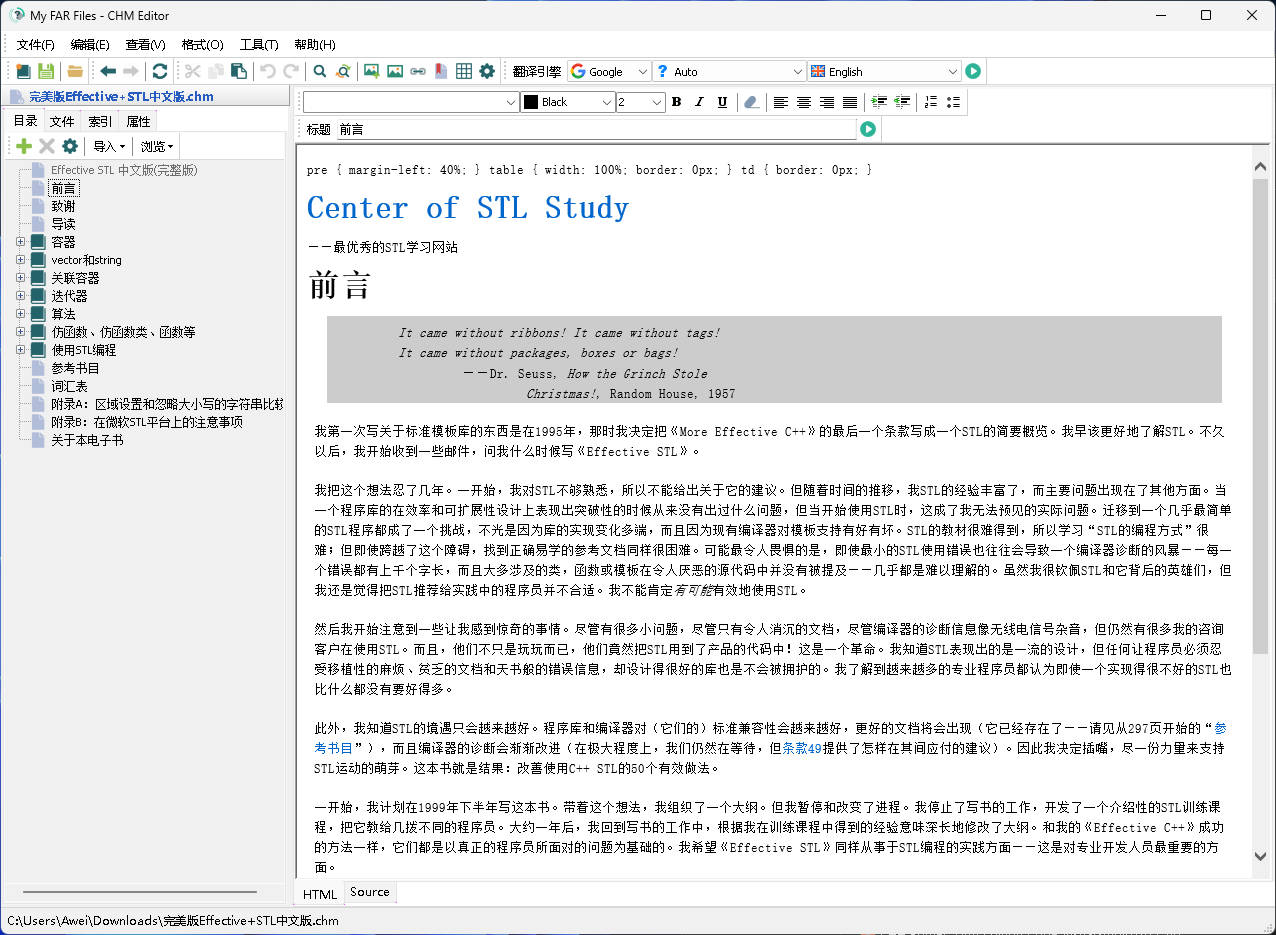This screenshot has height=935, width=1276.
Task: Expand the vector和string tree node
Action: point(21,260)
